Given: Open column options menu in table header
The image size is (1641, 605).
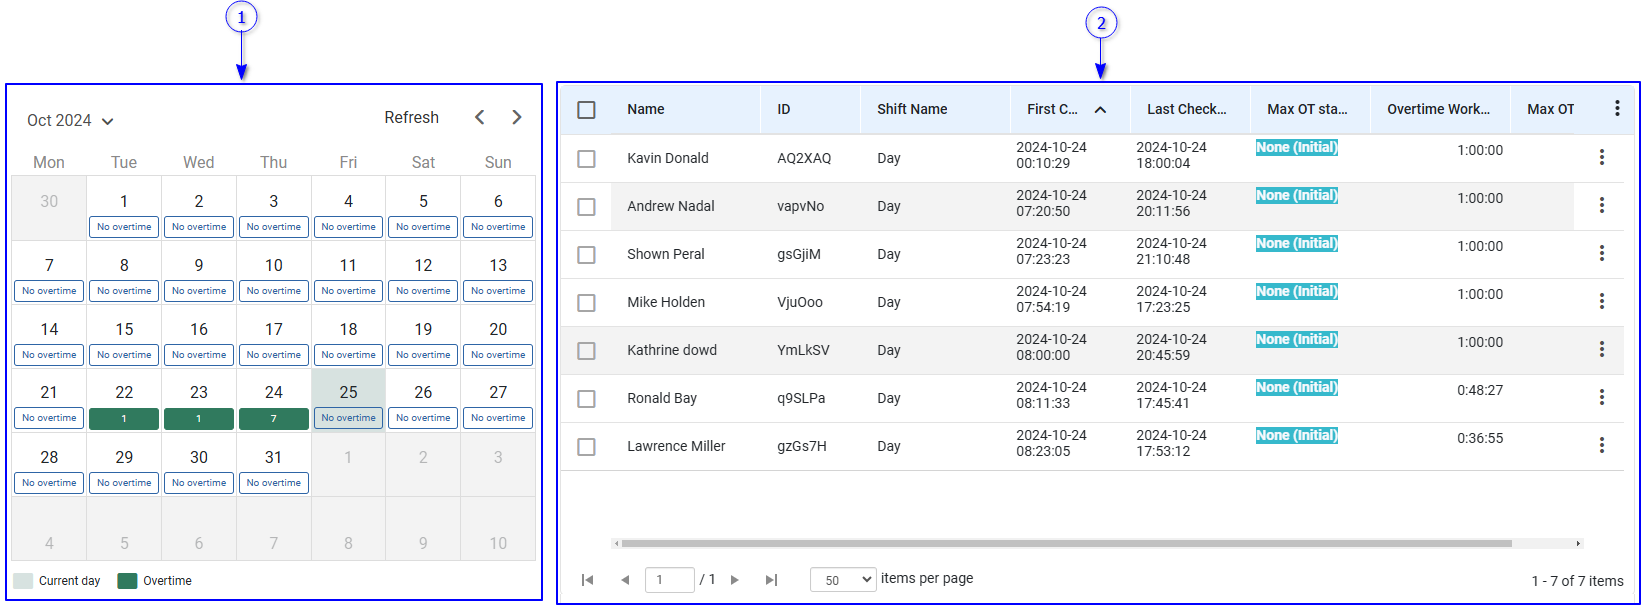Looking at the screenshot, I should 1616,109.
